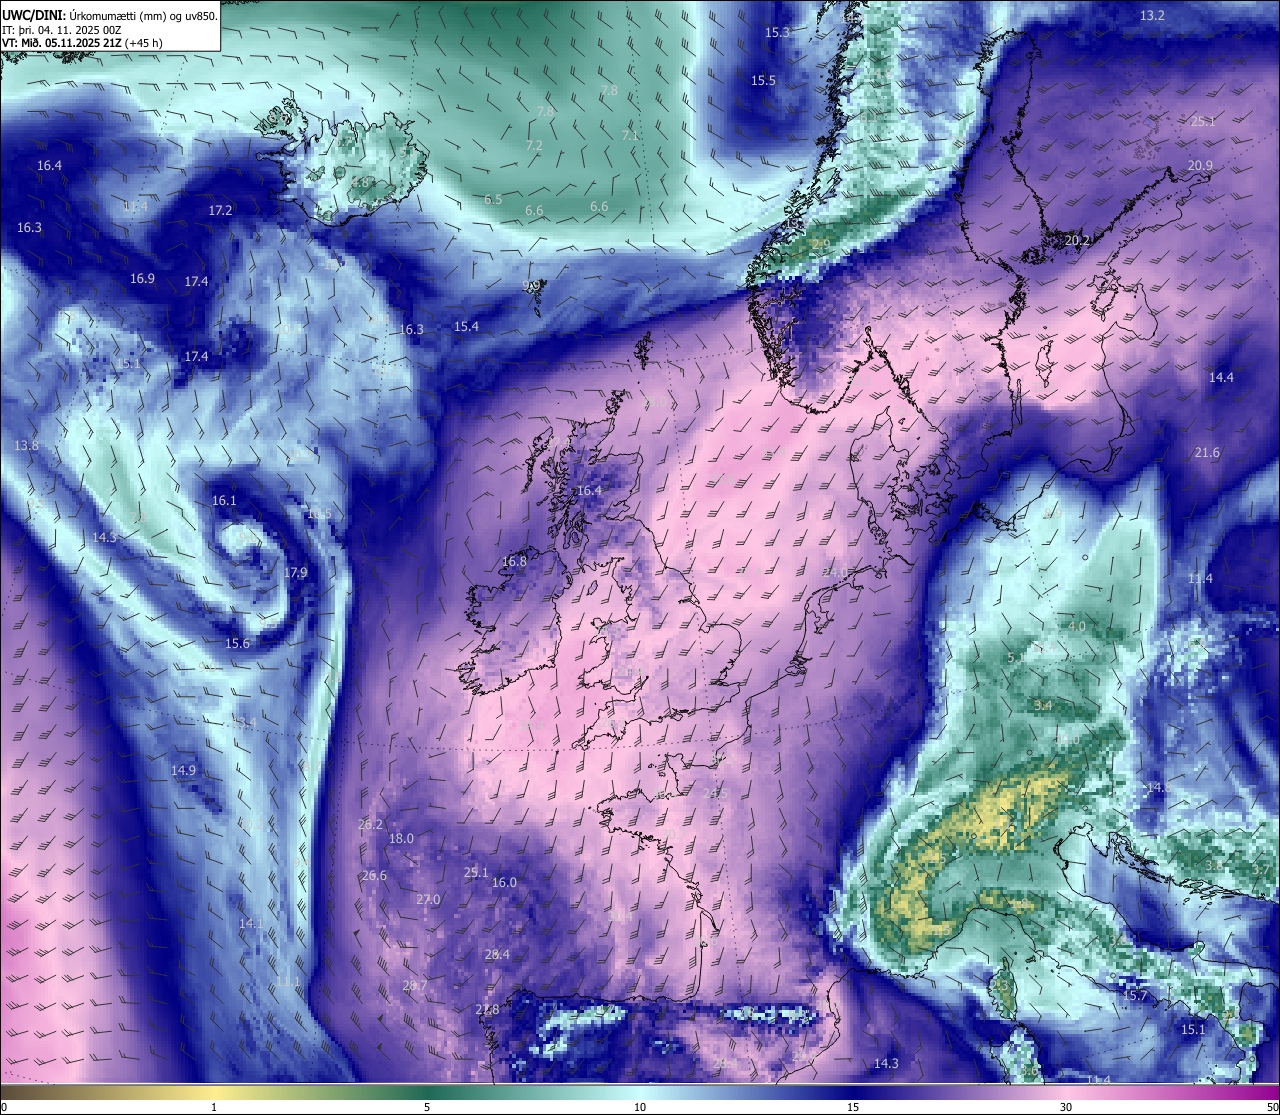Select the 17.2 value southwest of Iceland
1280x1115 pixels.
click(220, 211)
